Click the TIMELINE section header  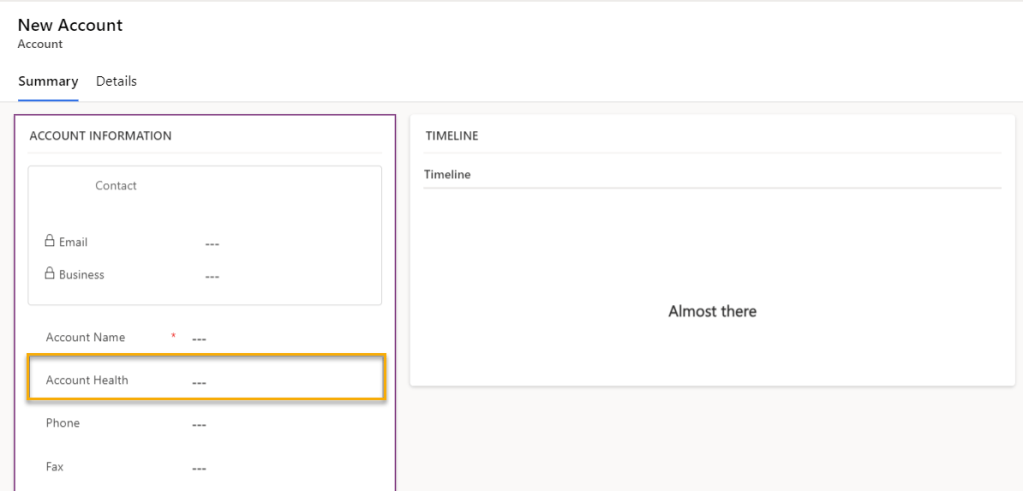(451, 136)
